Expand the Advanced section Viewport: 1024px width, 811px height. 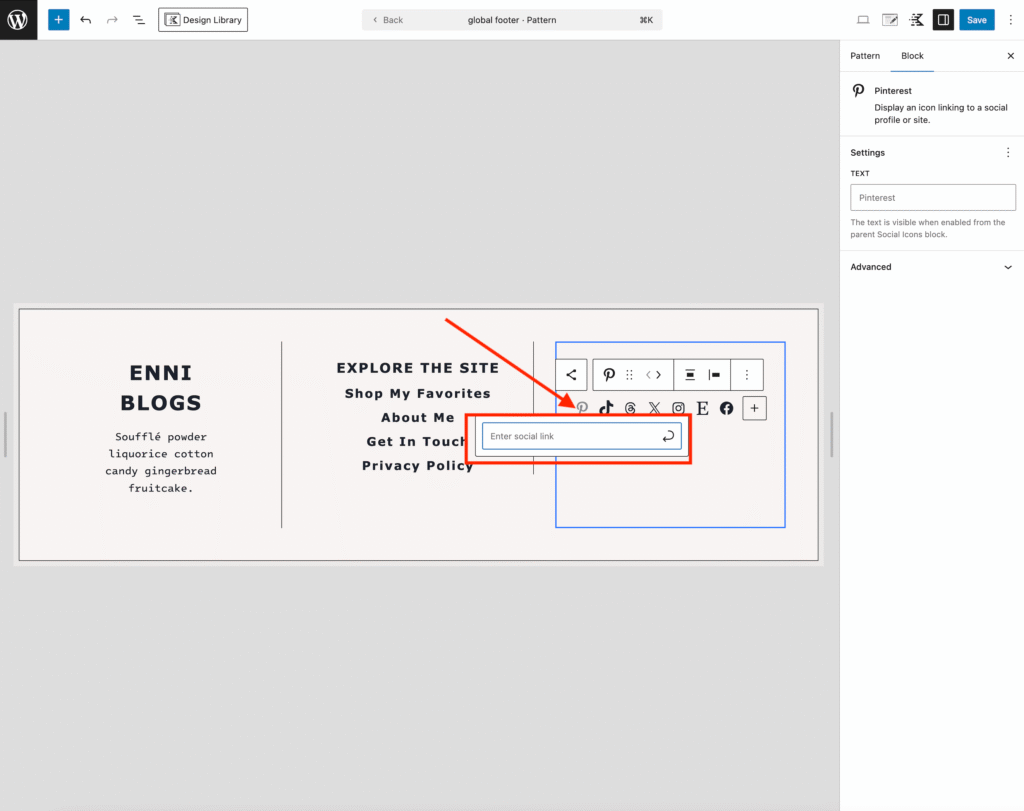pos(932,267)
